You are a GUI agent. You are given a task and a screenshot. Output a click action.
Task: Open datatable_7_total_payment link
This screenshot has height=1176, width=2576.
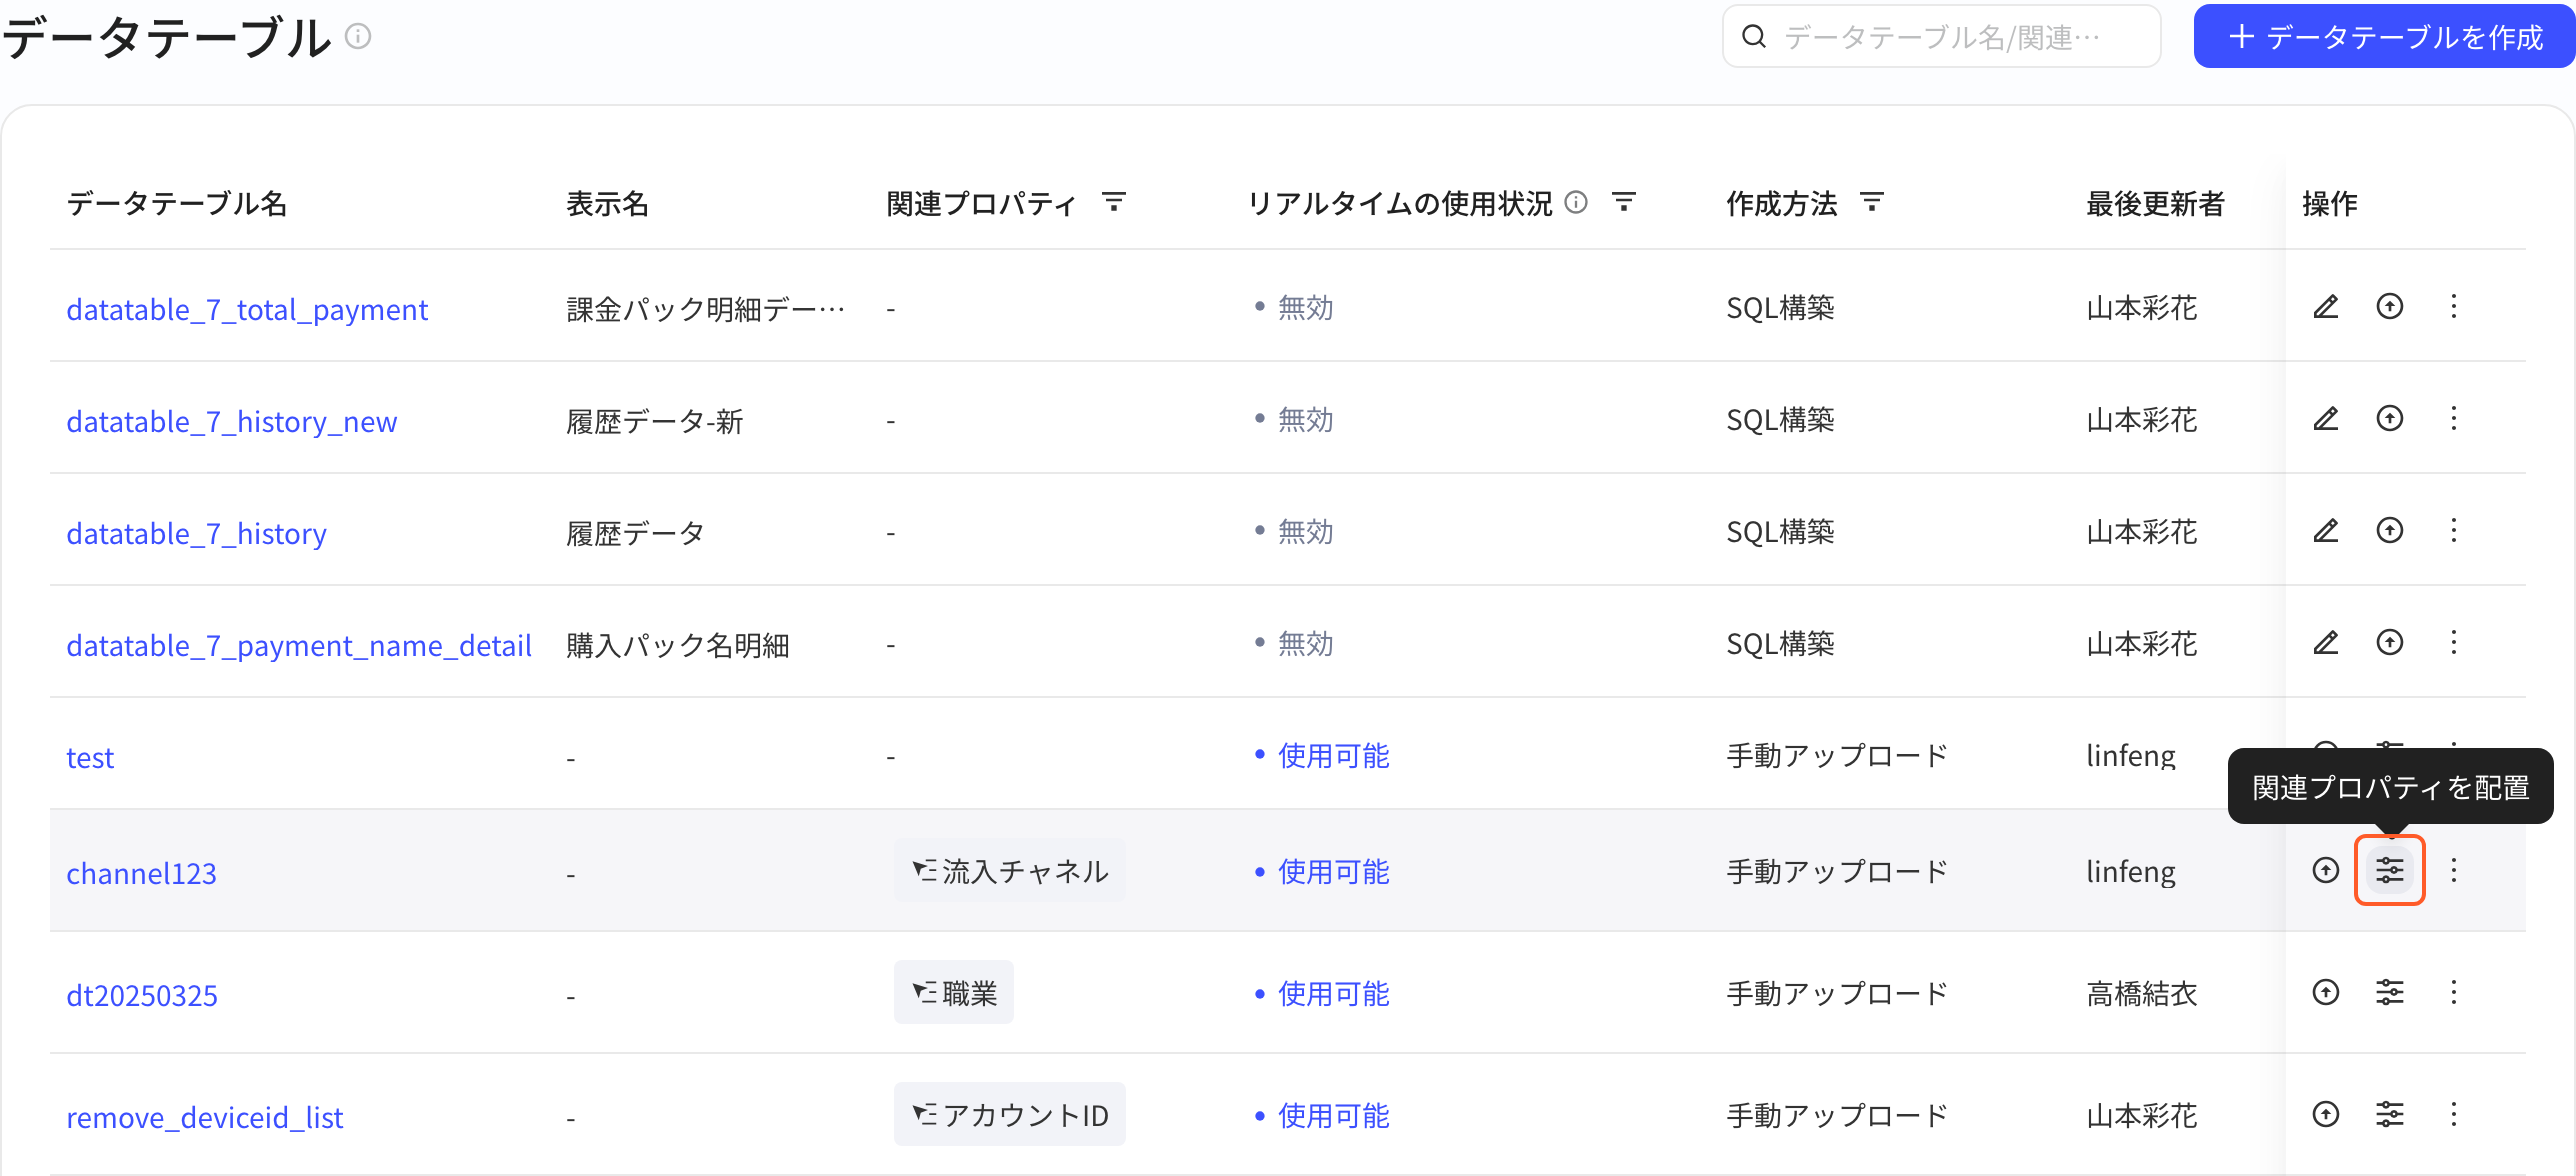(x=247, y=309)
